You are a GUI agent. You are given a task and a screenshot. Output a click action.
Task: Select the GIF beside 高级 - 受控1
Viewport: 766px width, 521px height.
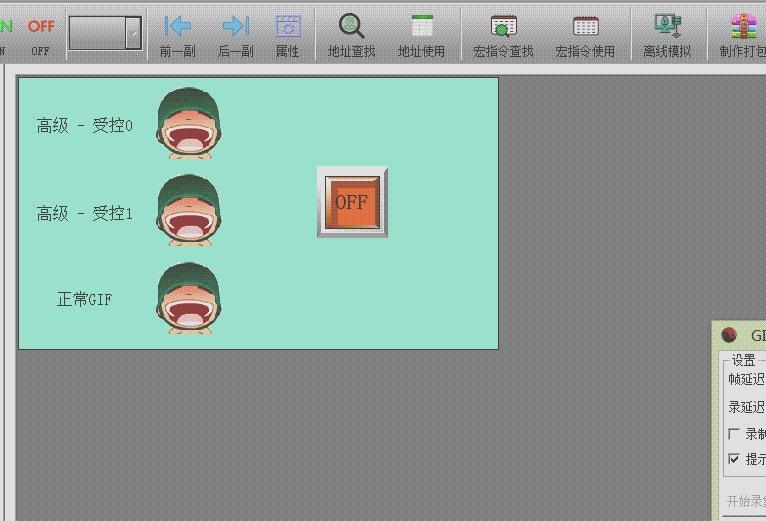(x=187, y=210)
